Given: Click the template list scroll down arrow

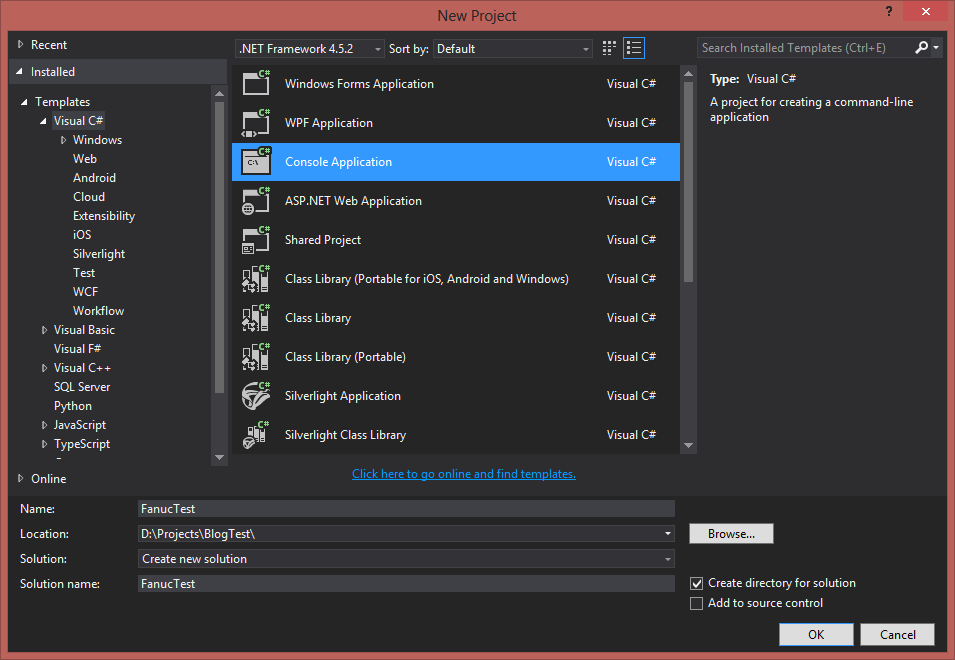Looking at the screenshot, I should click(x=688, y=446).
